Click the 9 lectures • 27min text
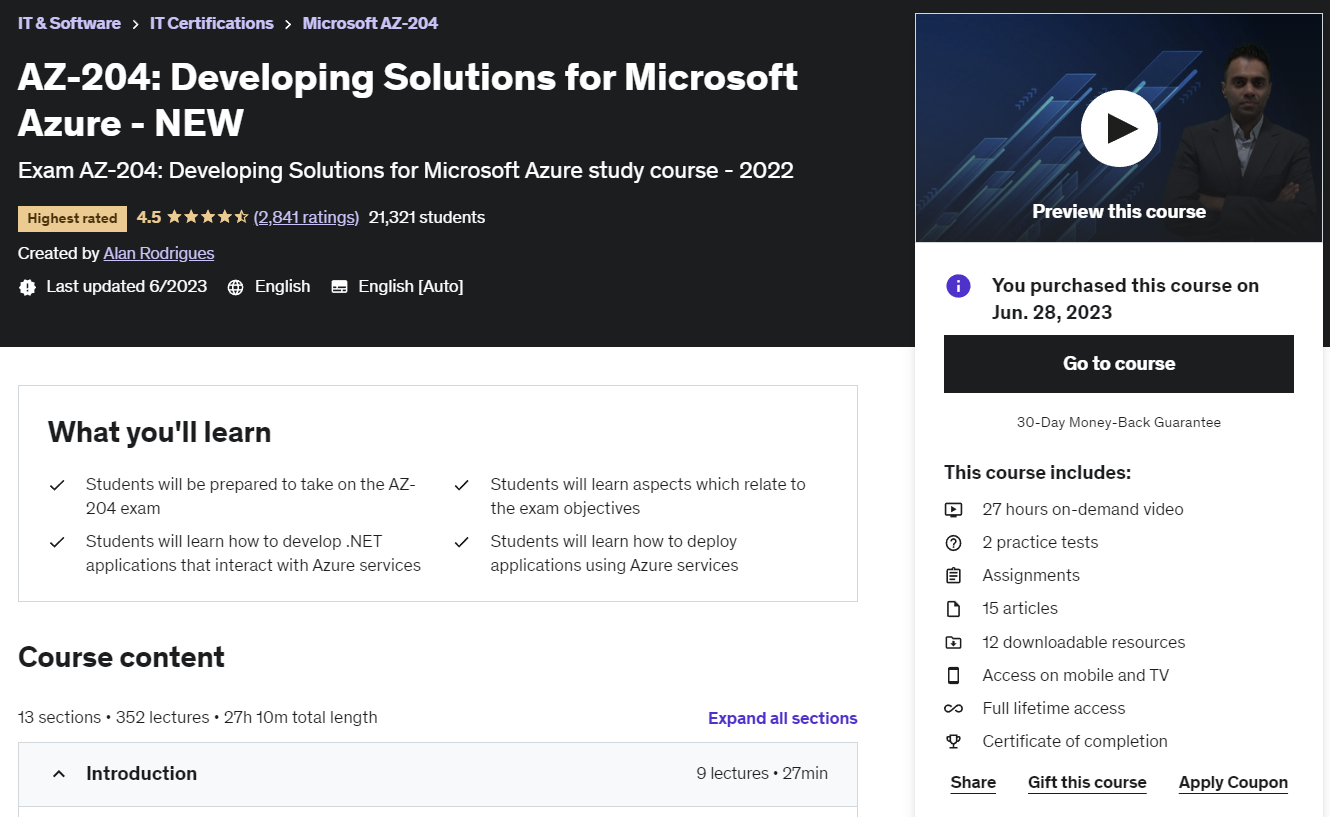 point(762,773)
